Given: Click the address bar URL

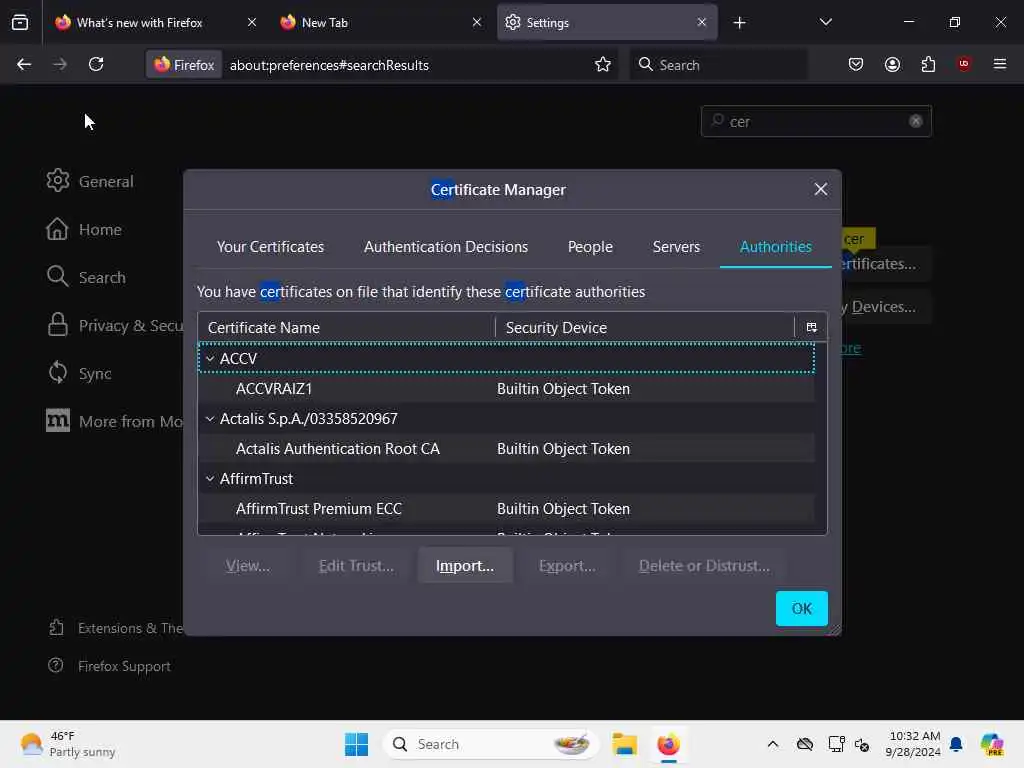Looking at the screenshot, I should pyautogui.click(x=329, y=65).
